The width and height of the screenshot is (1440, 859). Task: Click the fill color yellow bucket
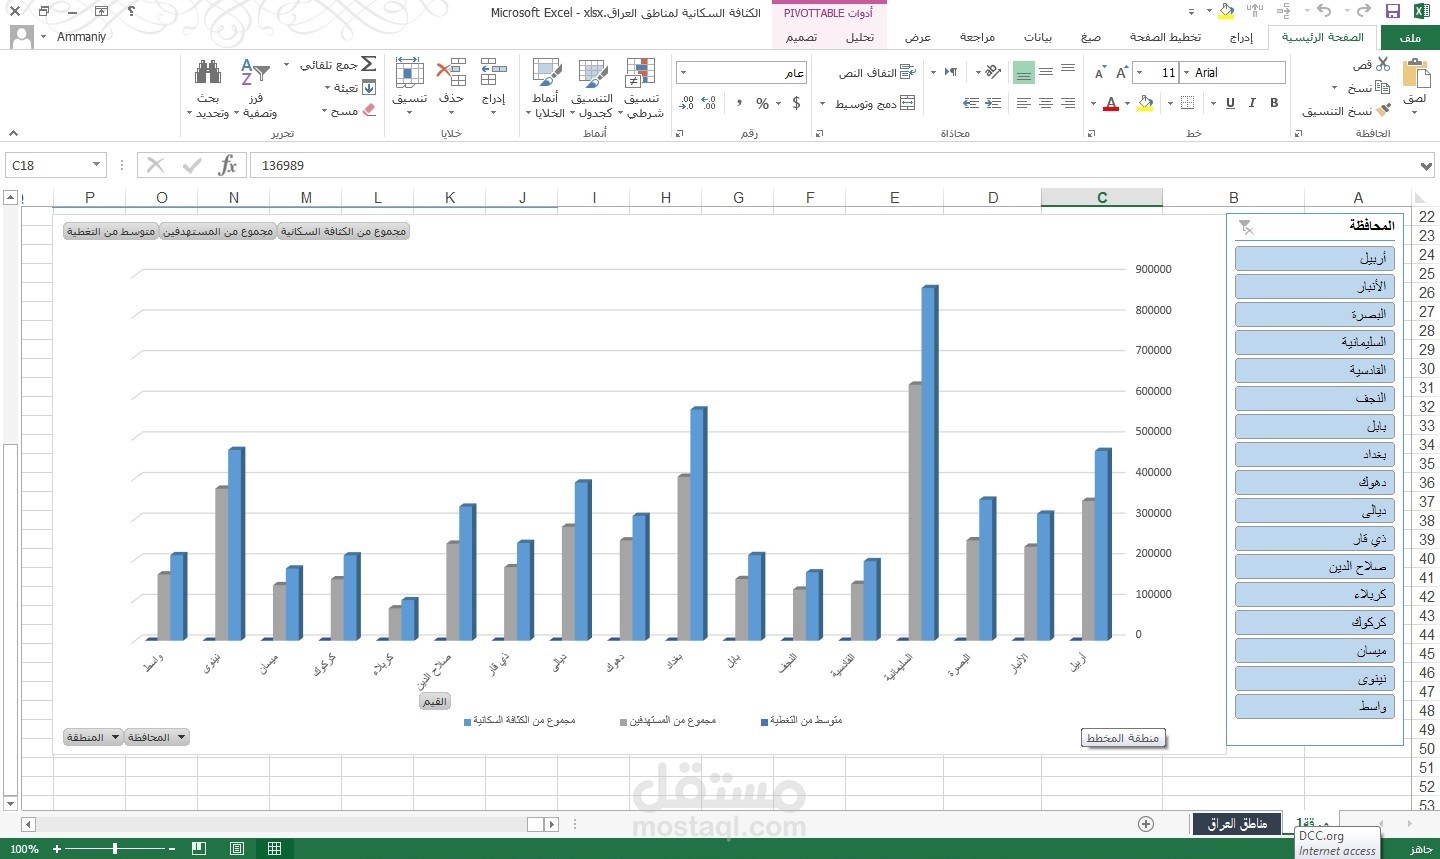click(1146, 103)
